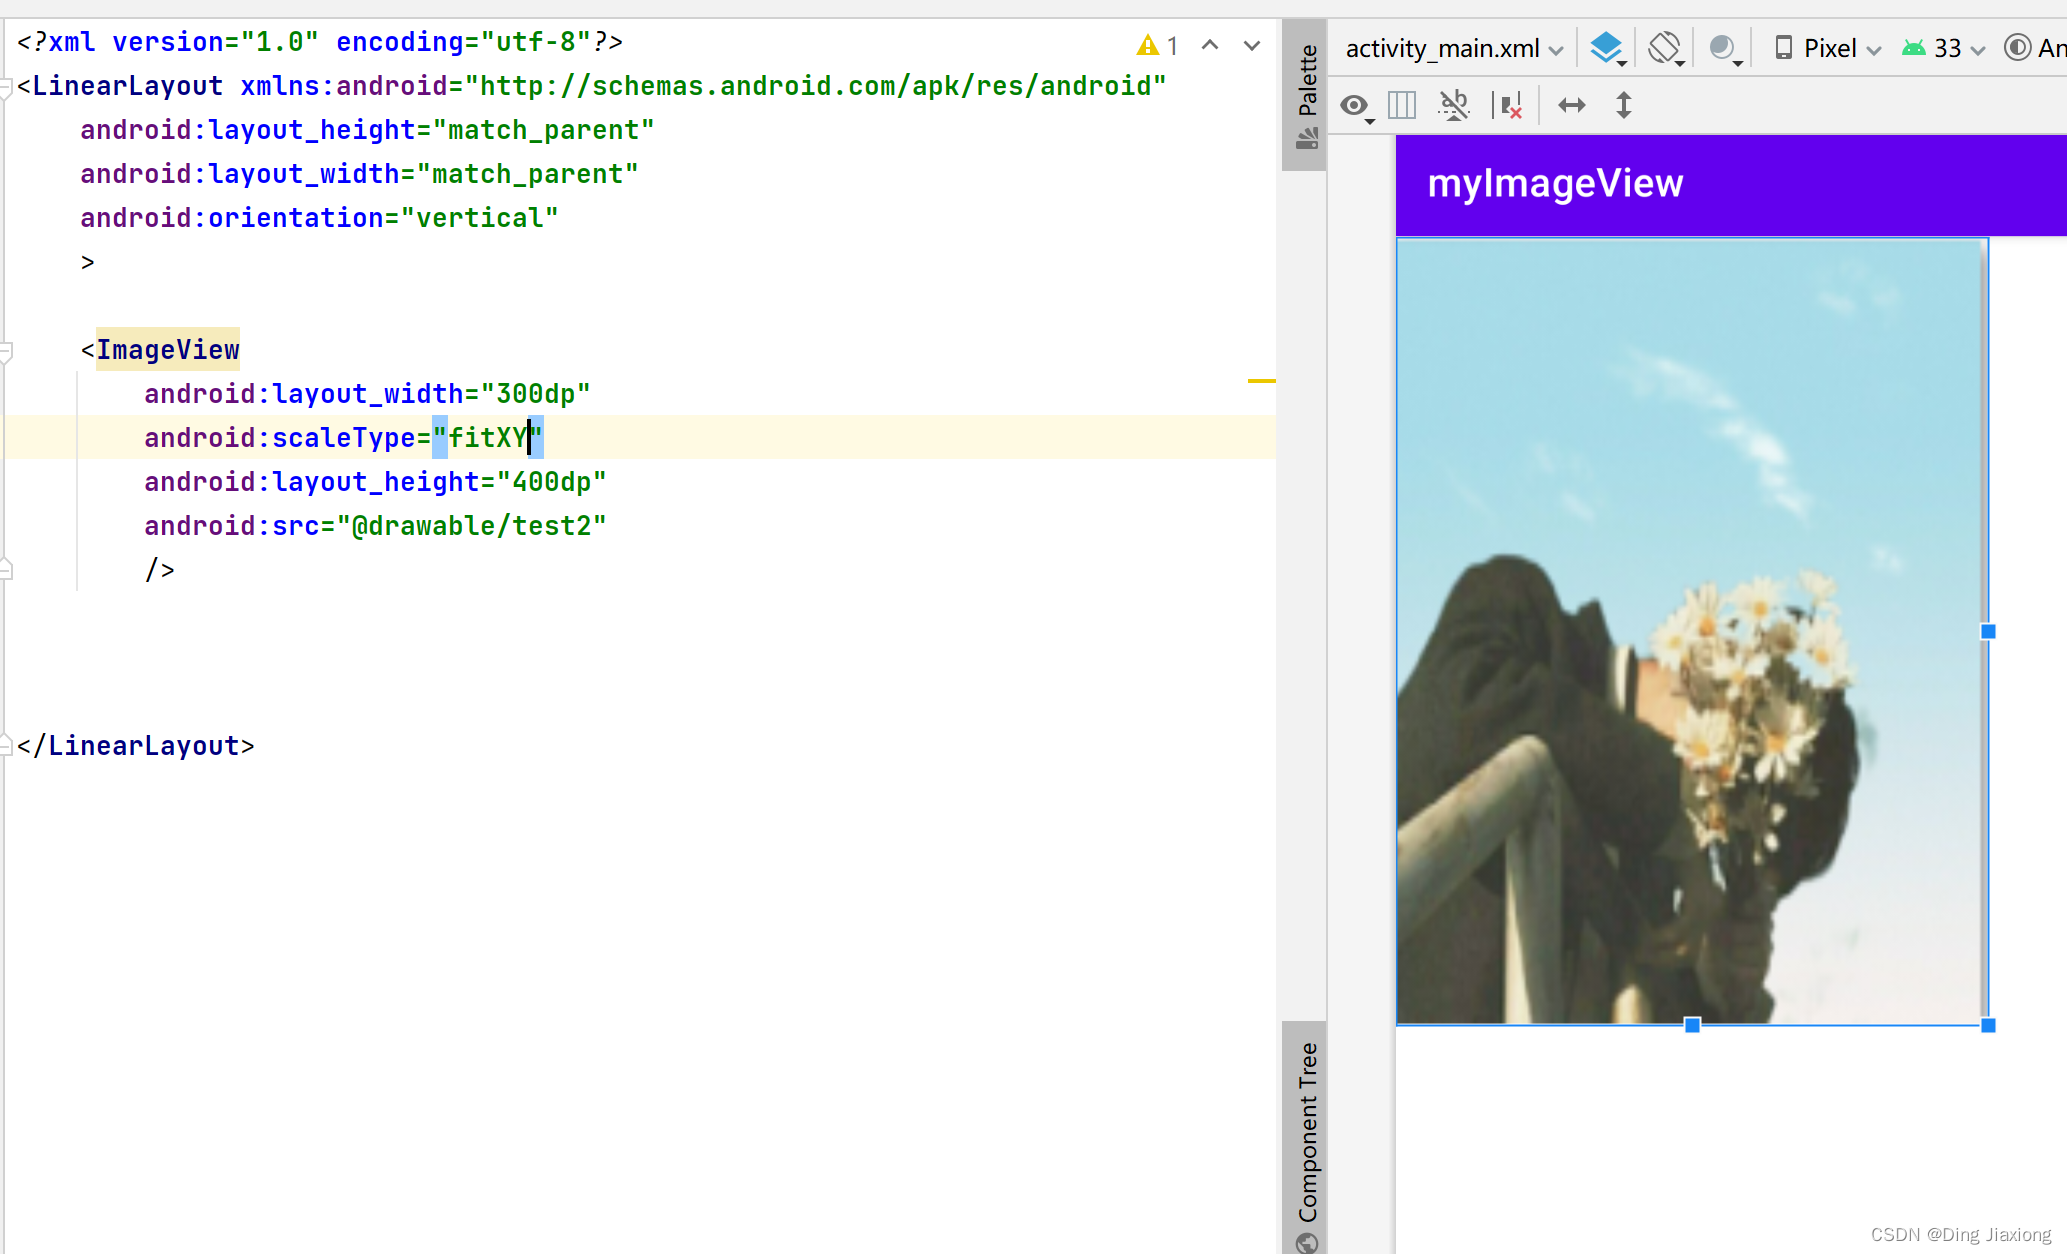Click the yellow warning indicator icon

(1148, 45)
